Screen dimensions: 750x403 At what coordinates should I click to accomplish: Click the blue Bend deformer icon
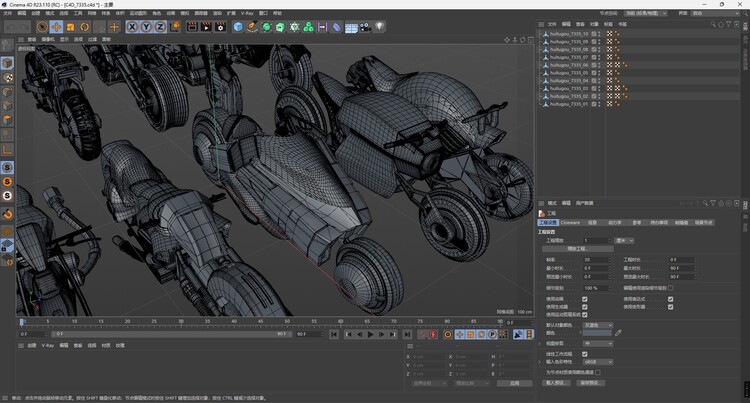337,27
